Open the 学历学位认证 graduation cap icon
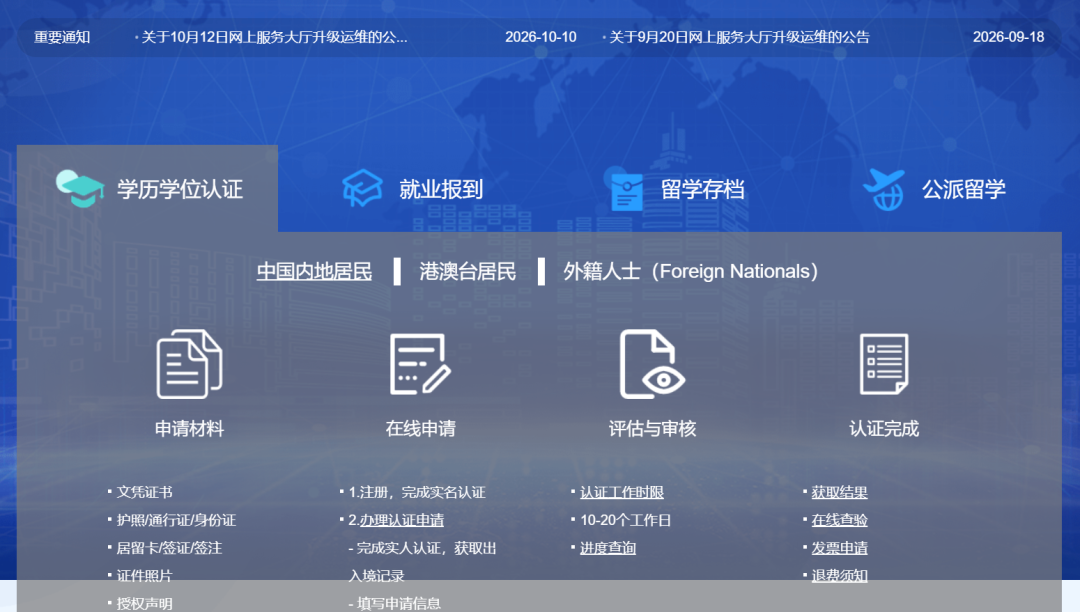Image resolution: width=1080 pixels, height=612 pixels. 80,189
